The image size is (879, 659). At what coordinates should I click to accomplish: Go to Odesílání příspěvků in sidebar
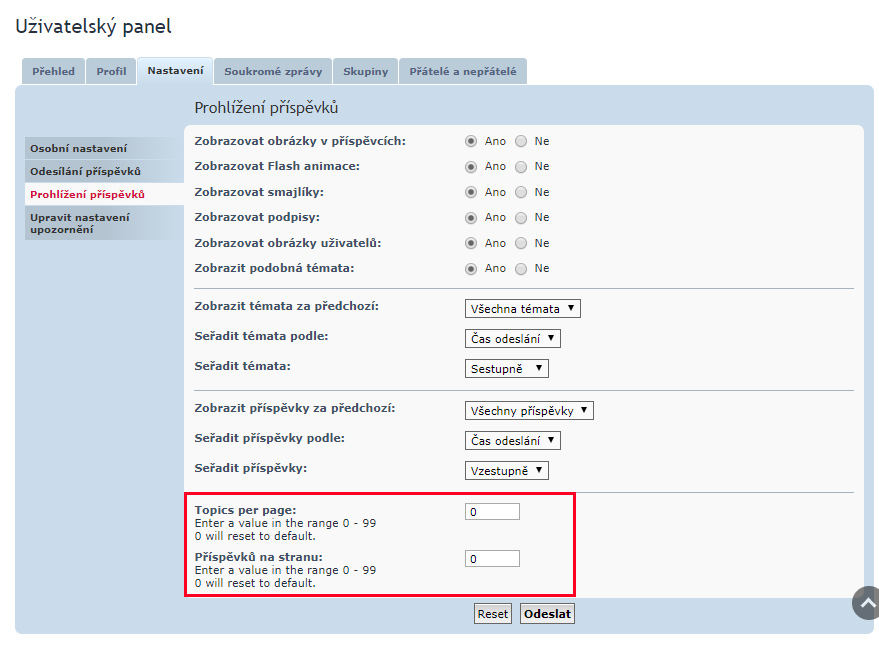pyautogui.click(x=104, y=171)
